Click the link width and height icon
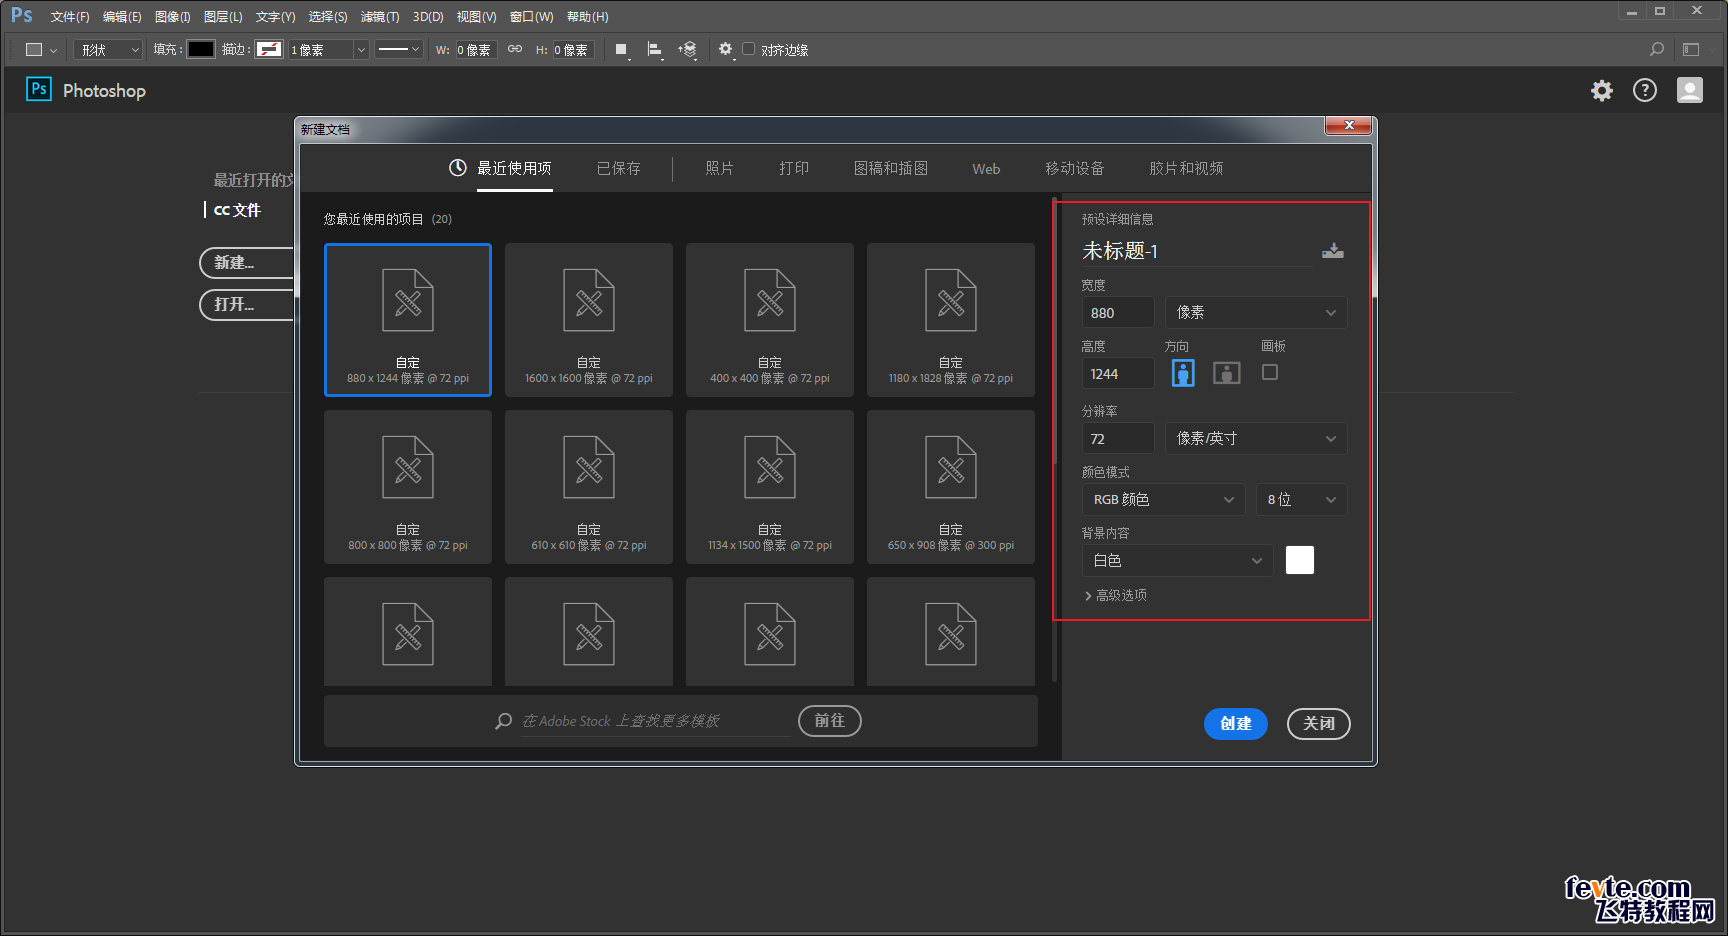Image resolution: width=1728 pixels, height=936 pixels. (x=515, y=49)
